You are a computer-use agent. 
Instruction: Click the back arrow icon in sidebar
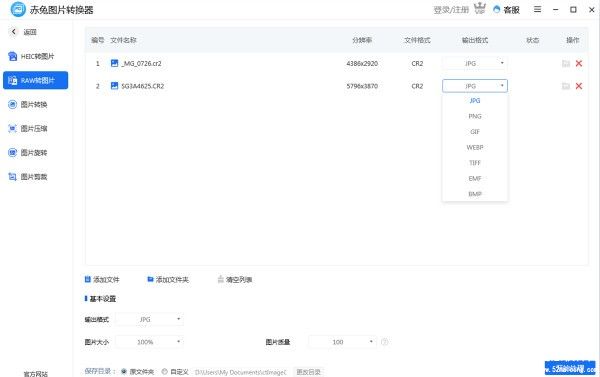coord(14,32)
